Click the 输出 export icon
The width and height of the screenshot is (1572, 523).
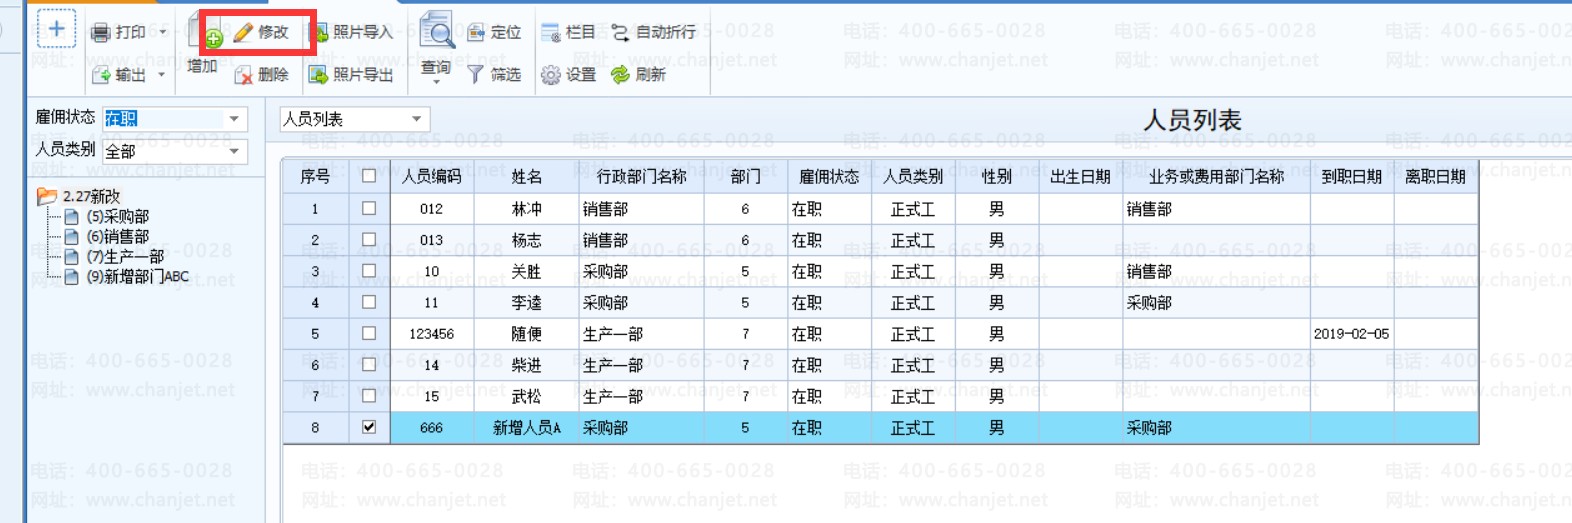coord(100,75)
